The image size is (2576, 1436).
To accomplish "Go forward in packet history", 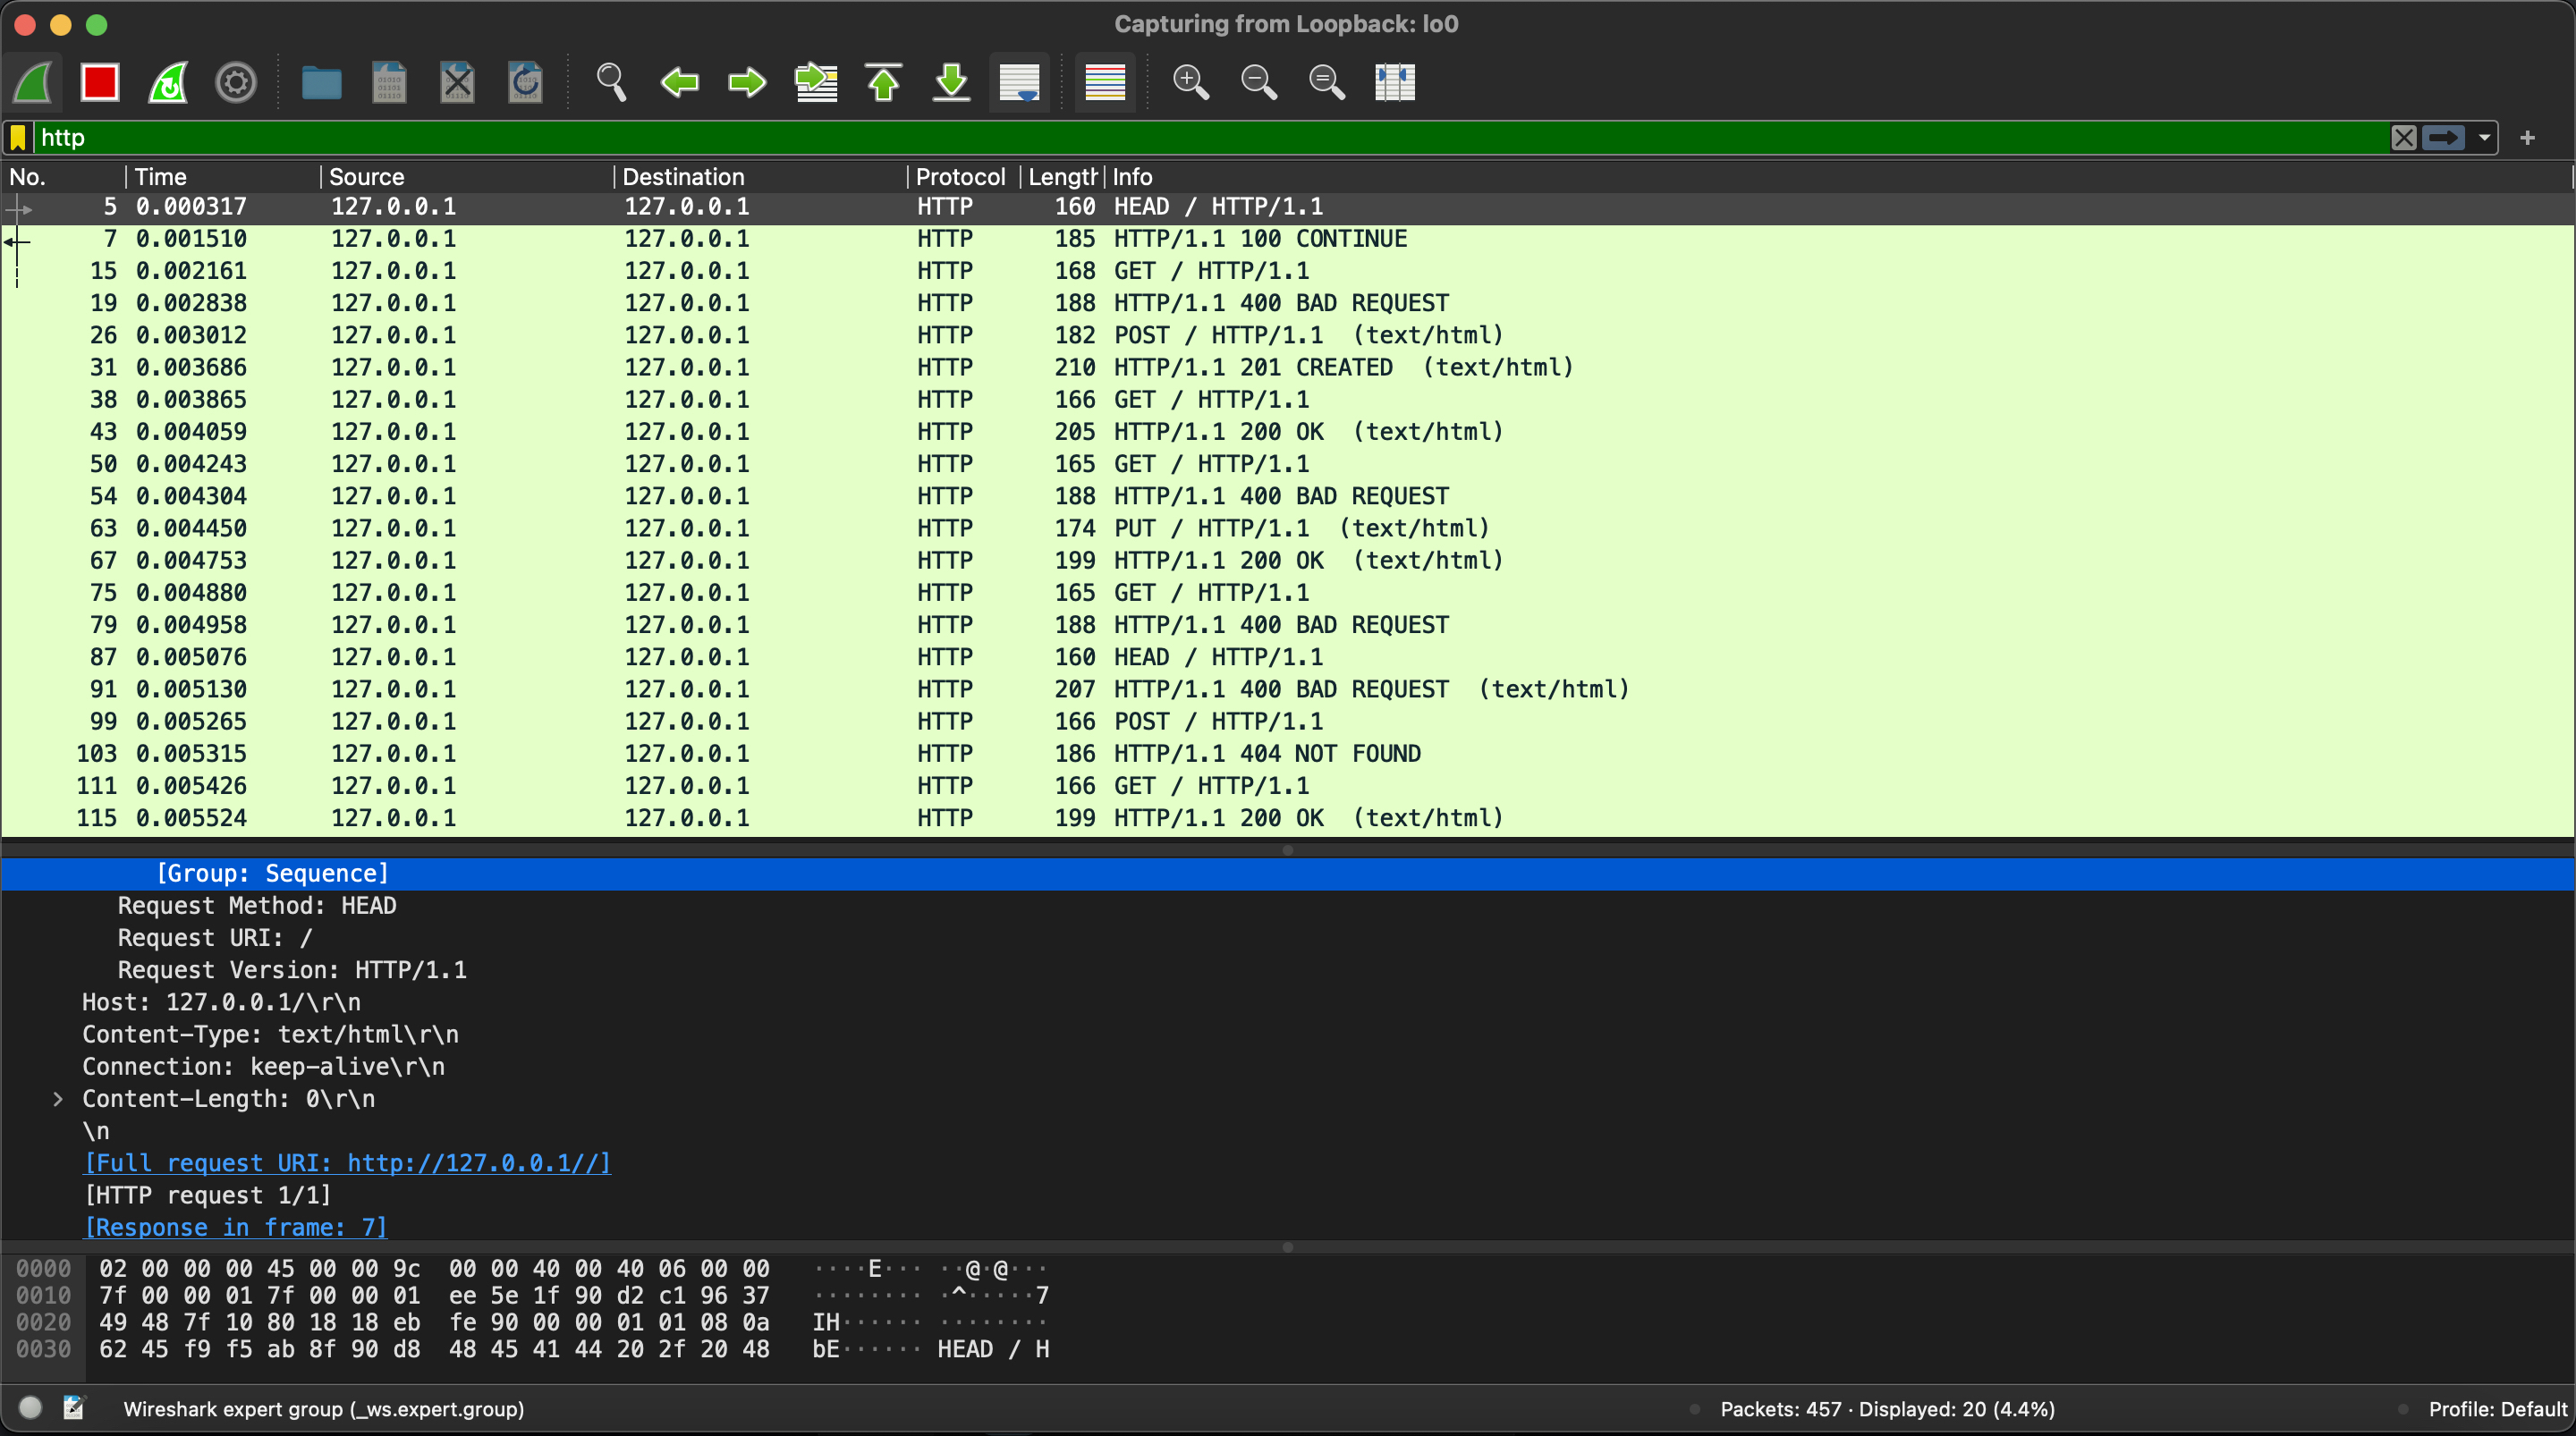I will tap(747, 82).
